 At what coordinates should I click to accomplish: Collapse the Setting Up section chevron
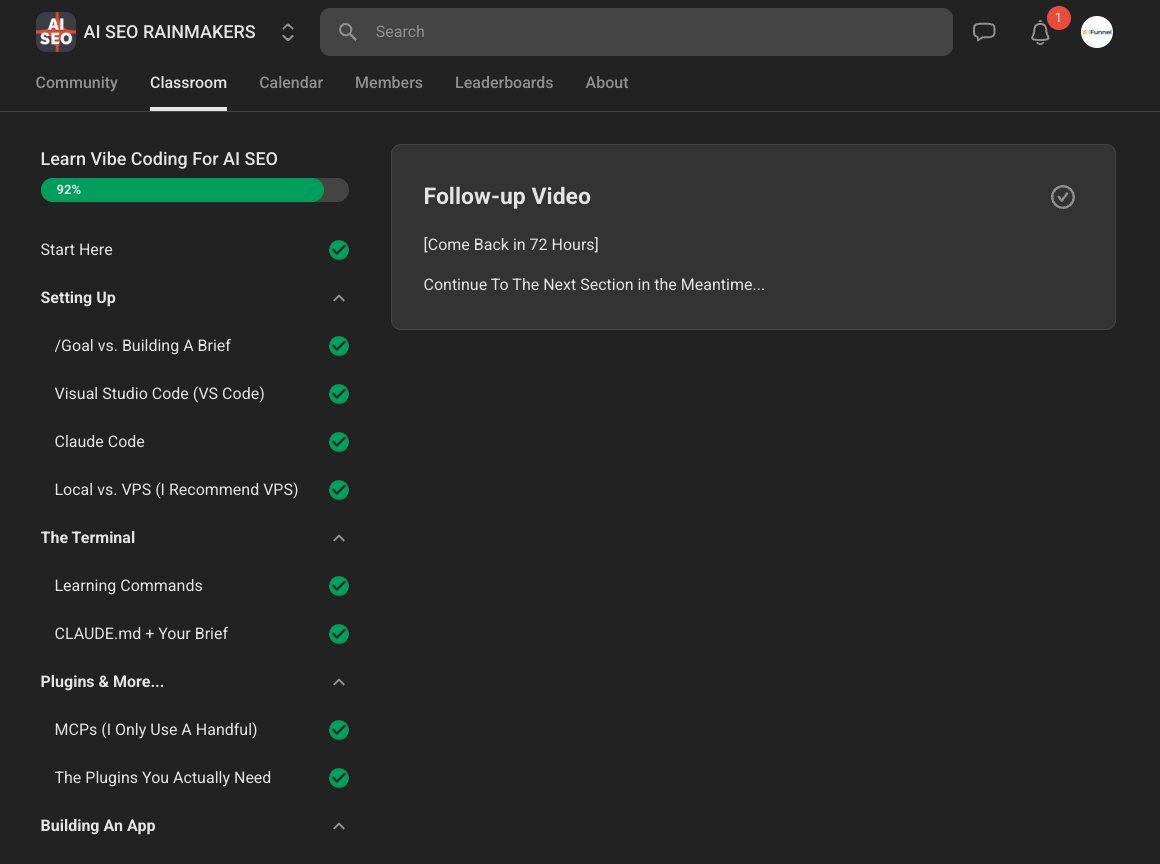[339, 298]
